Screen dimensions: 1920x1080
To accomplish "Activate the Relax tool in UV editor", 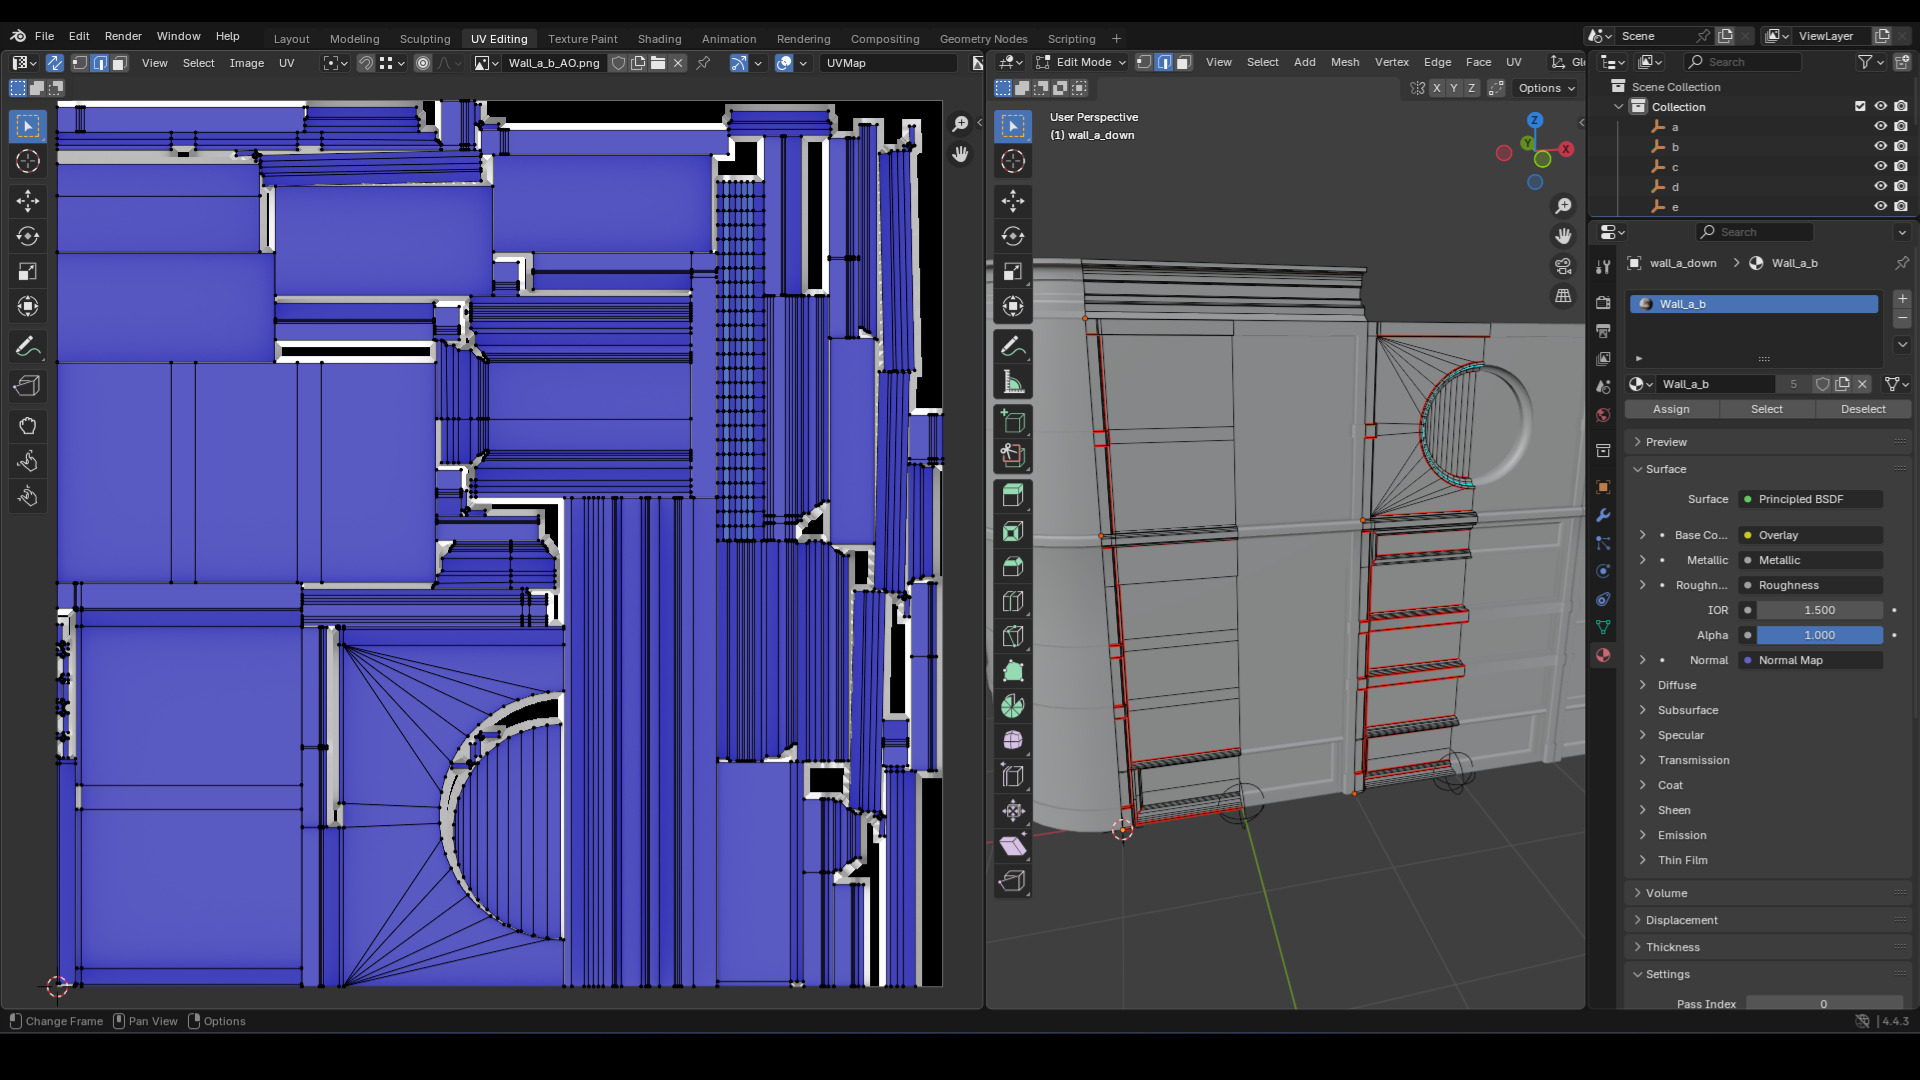I will pyautogui.click(x=28, y=461).
